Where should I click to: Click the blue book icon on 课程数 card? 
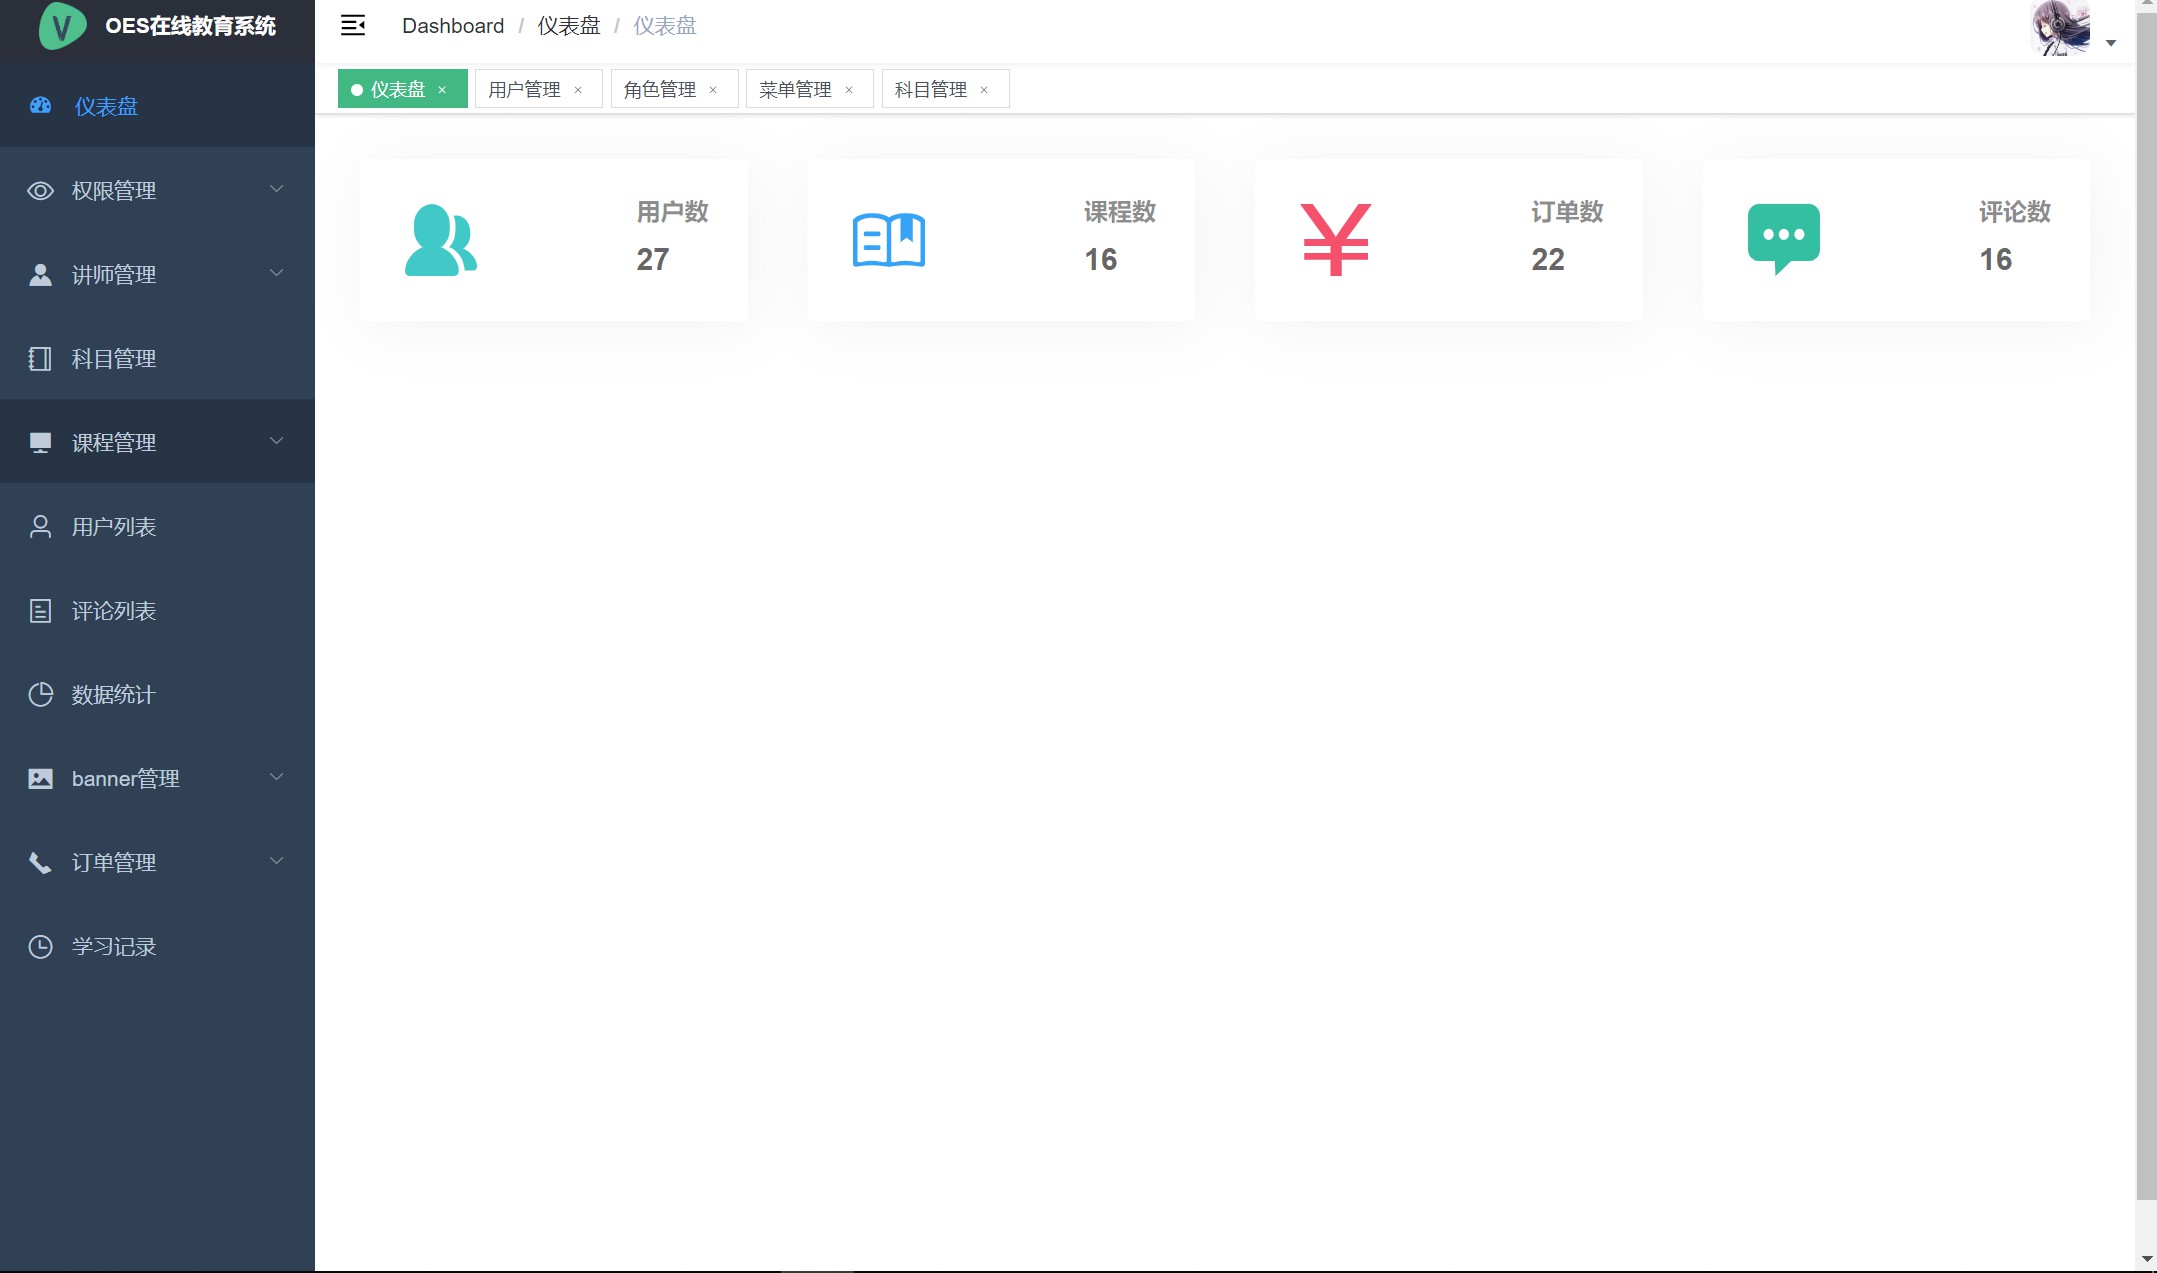pos(888,240)
